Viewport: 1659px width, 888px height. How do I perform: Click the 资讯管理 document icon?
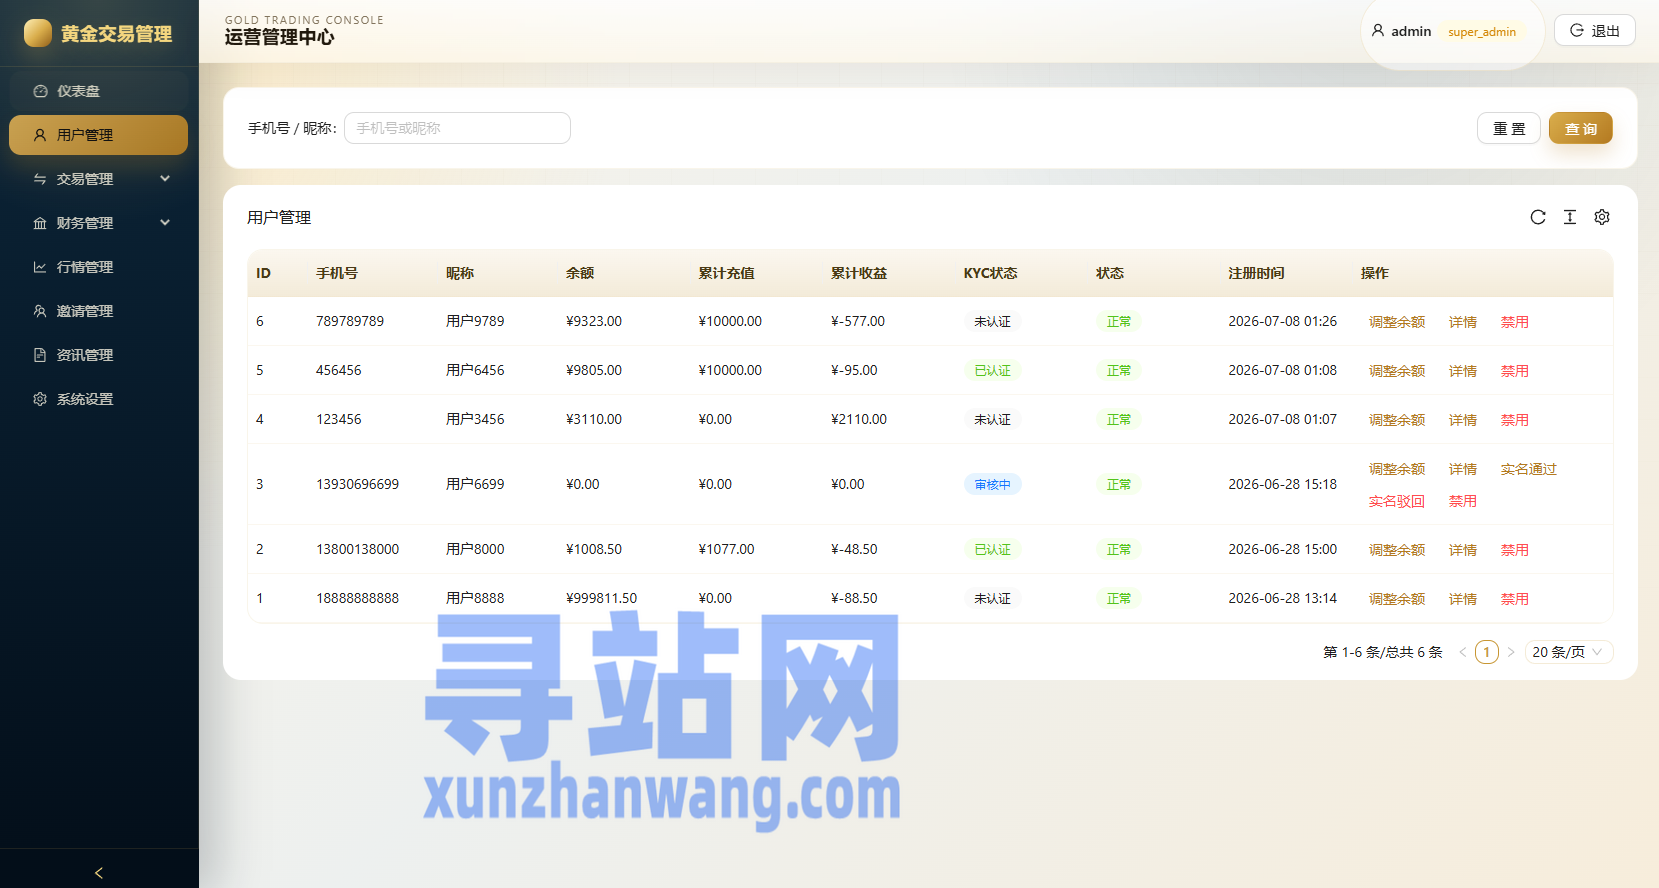click(x=40, y=355)
